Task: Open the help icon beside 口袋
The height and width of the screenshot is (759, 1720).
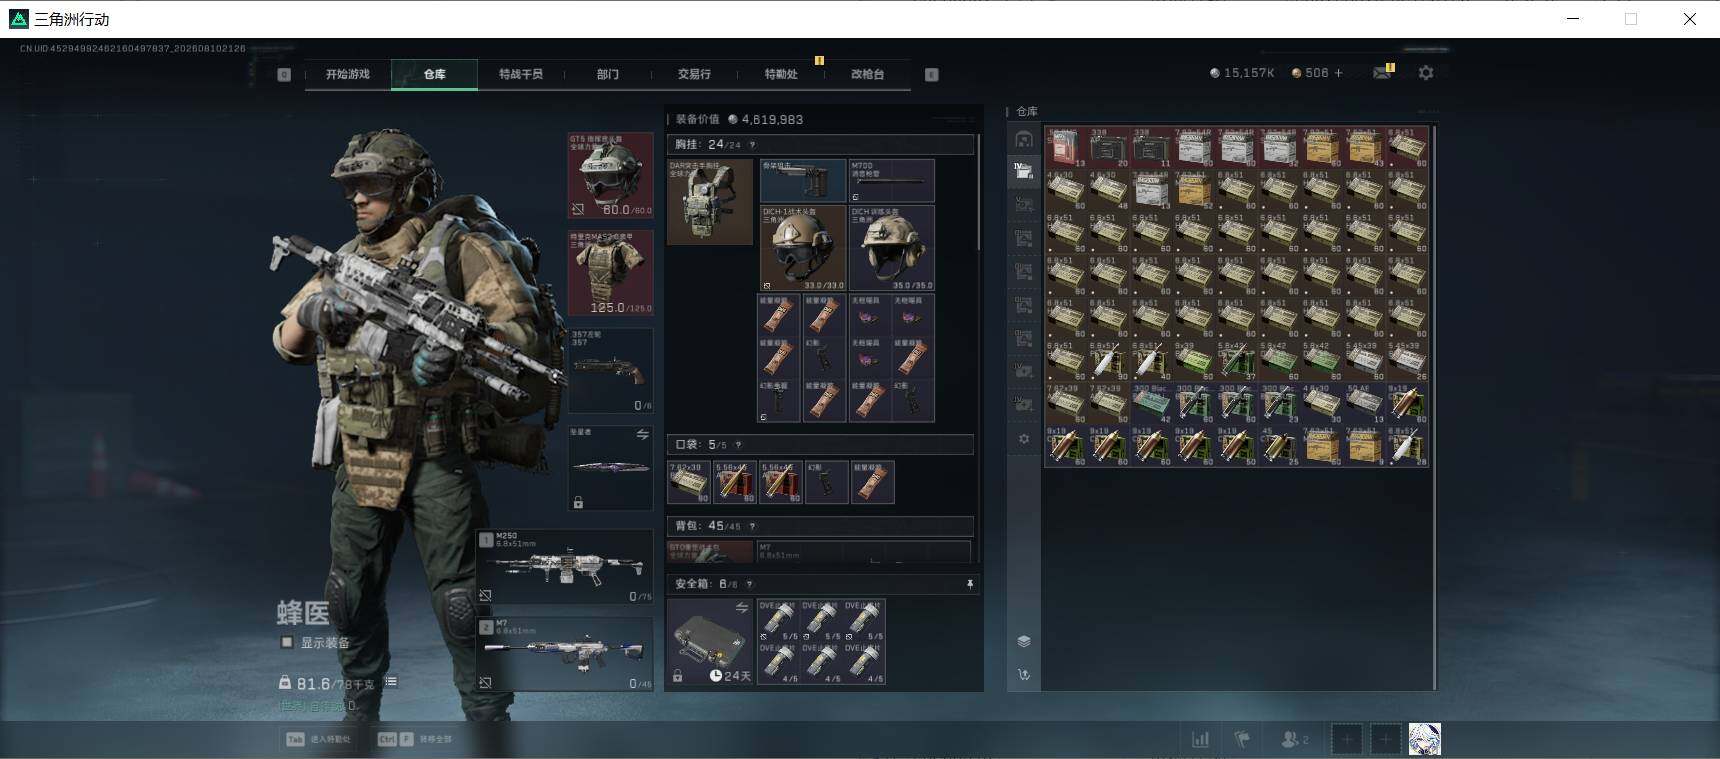Action: [x=738, y=445]
